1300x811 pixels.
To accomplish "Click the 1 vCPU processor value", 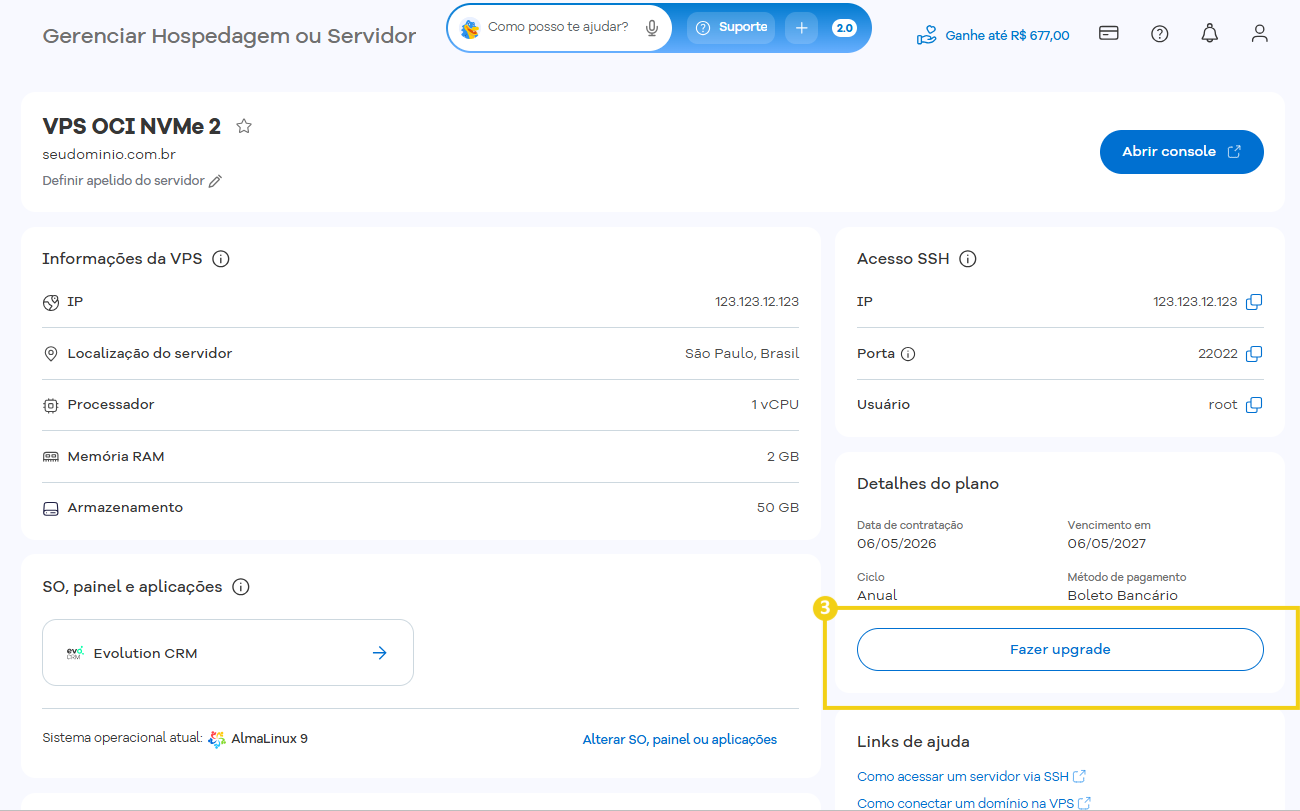I will coord(775,405).
